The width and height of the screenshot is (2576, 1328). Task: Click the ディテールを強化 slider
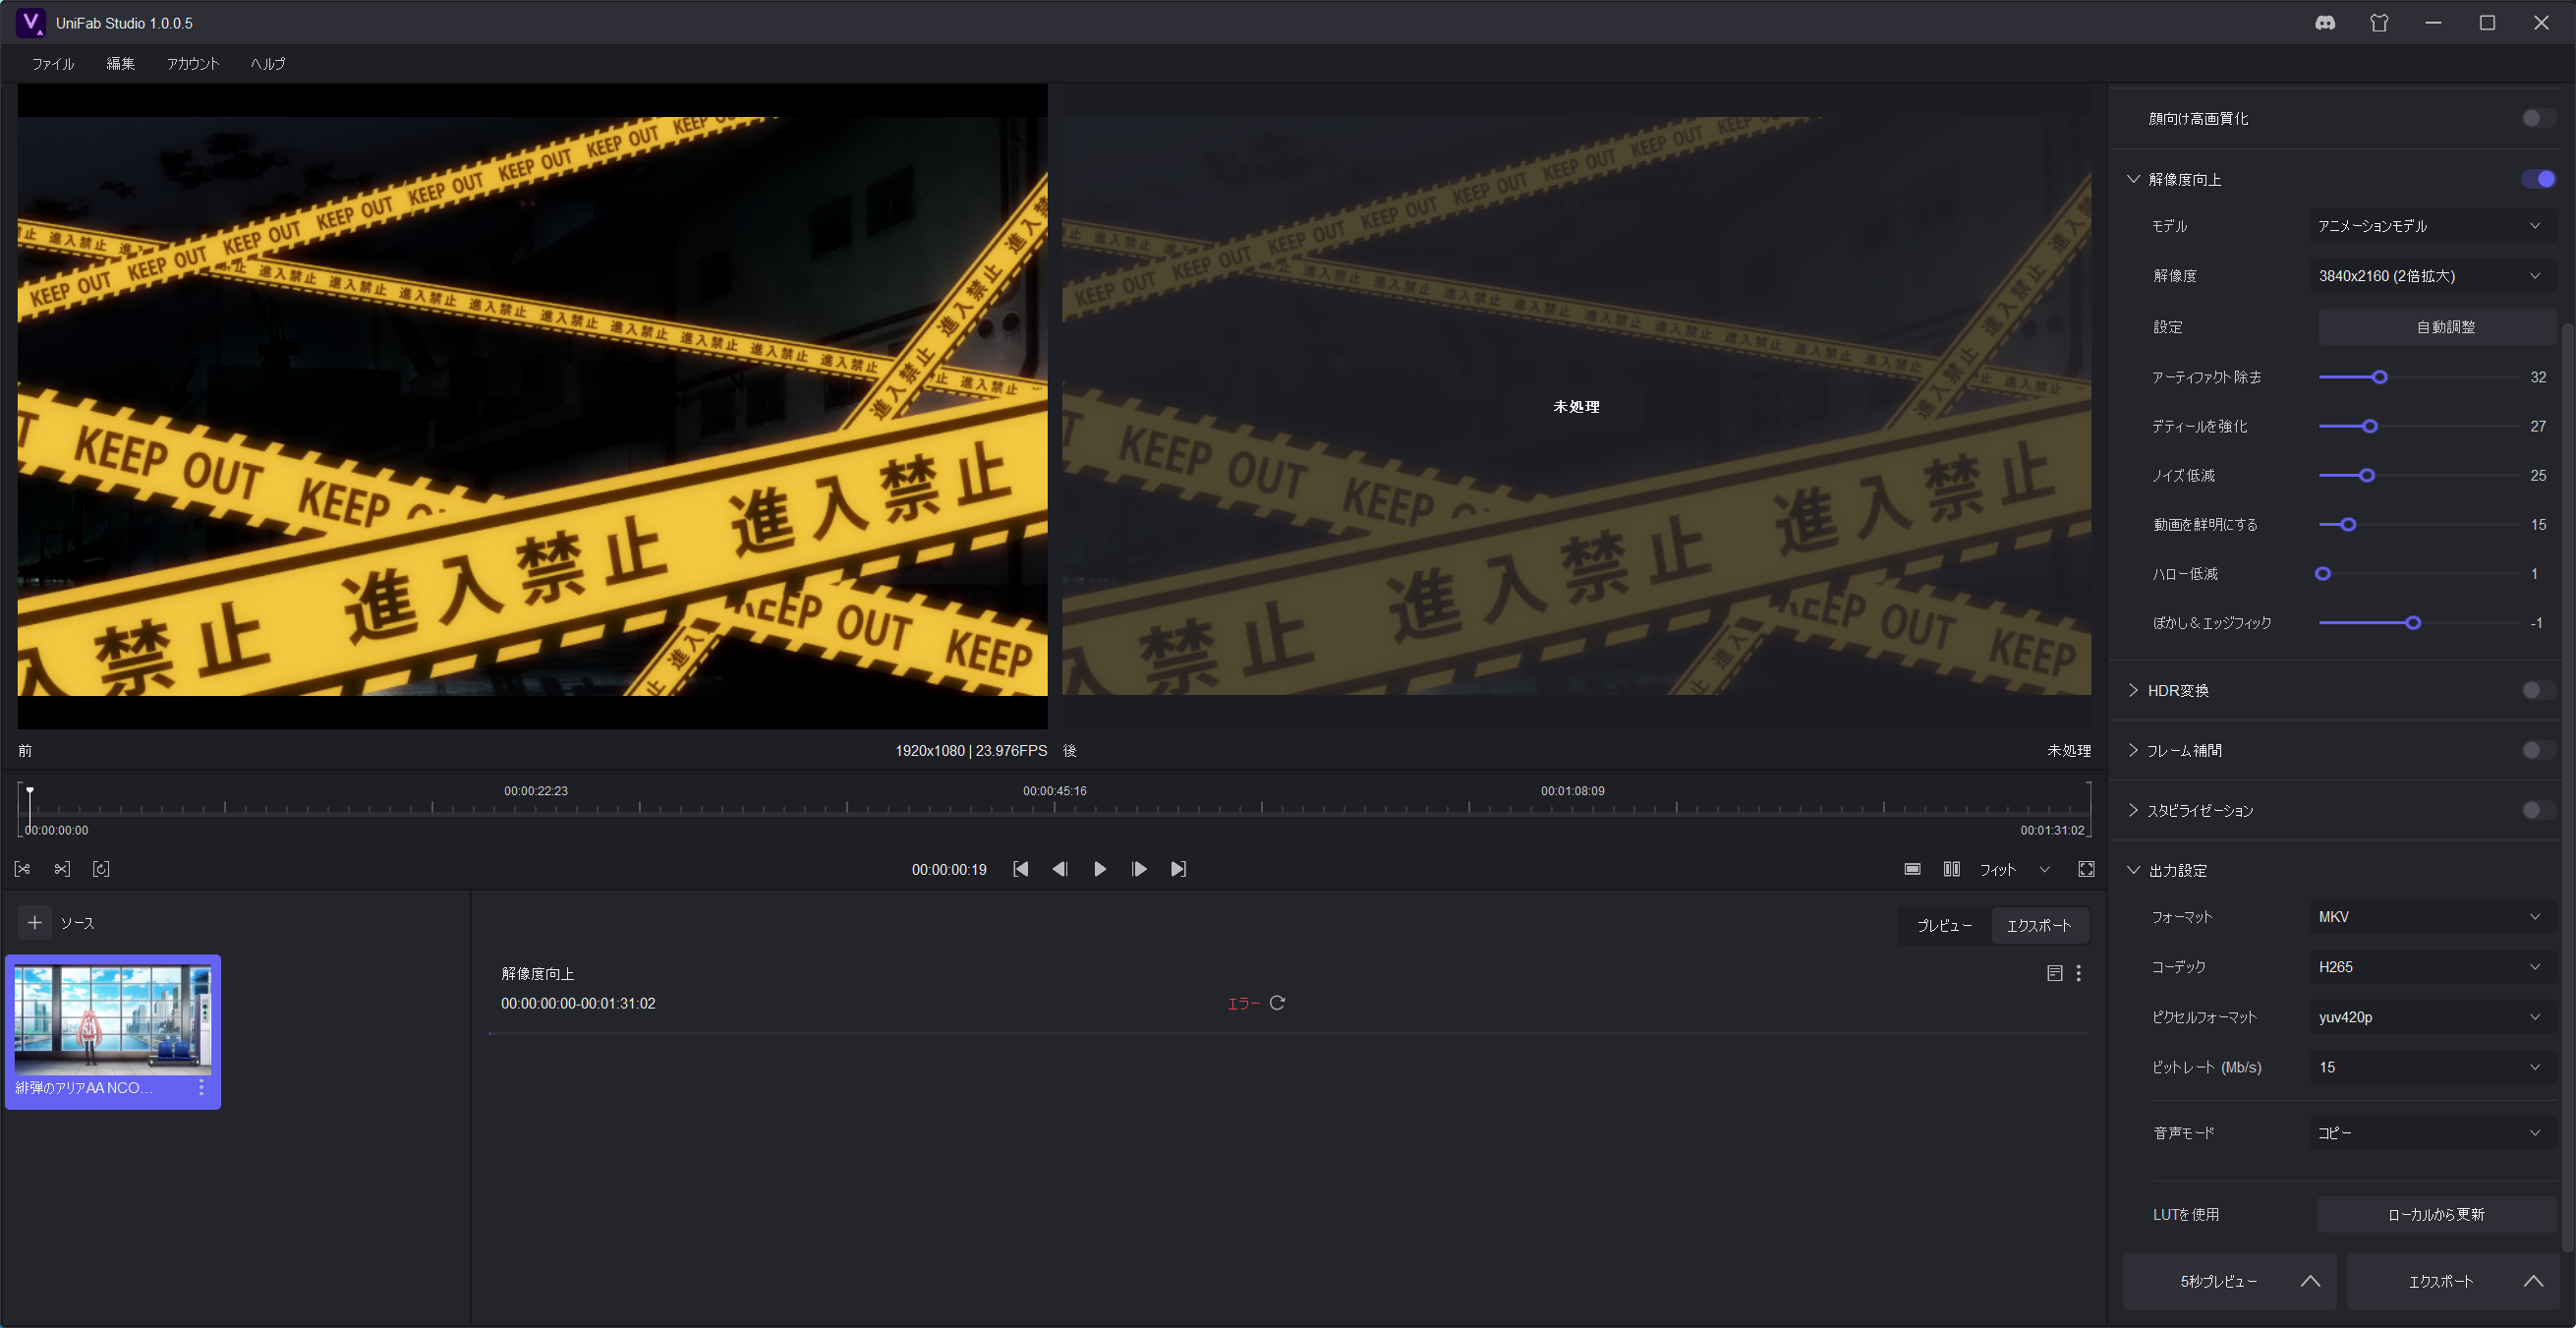pyautogui.click(x=2418, y=426)
